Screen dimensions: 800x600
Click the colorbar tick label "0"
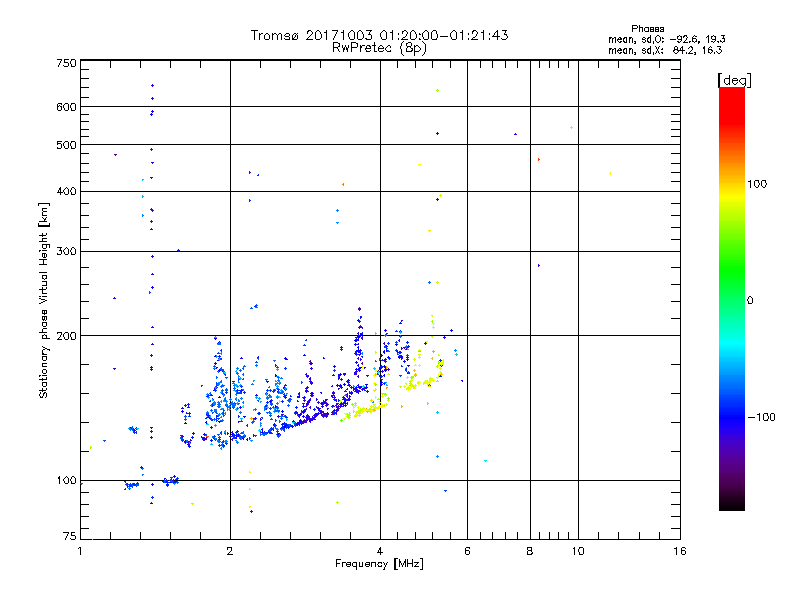coord(749,300)
